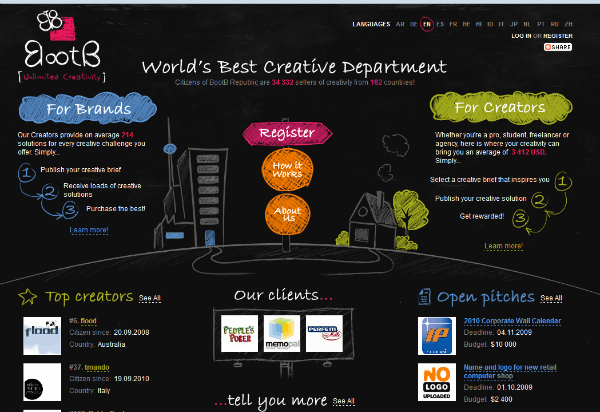This screenshot has height=412, width=600.
Task: Click the Top creators star icon
Action: [28, 297]
